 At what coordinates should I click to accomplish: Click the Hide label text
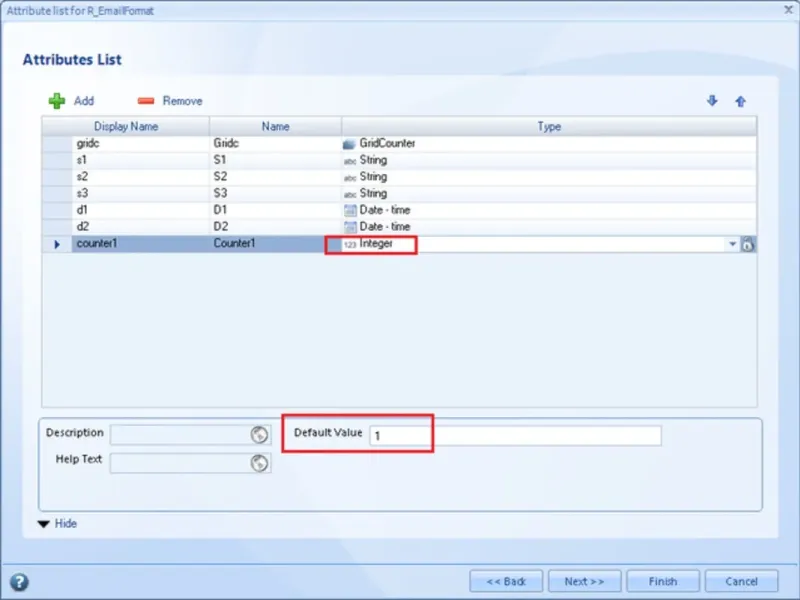pos(66,523)
